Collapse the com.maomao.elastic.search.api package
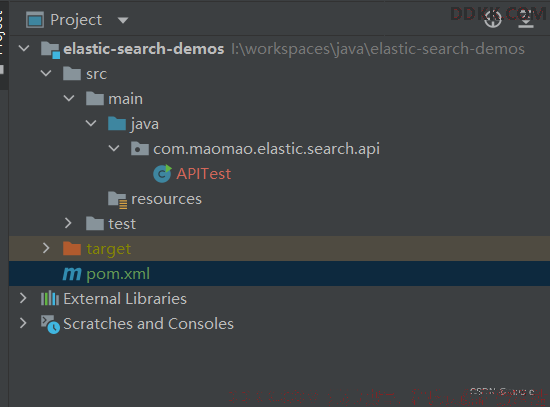The image size is (550, 407). pyautogui.click(x=114, y=148)
